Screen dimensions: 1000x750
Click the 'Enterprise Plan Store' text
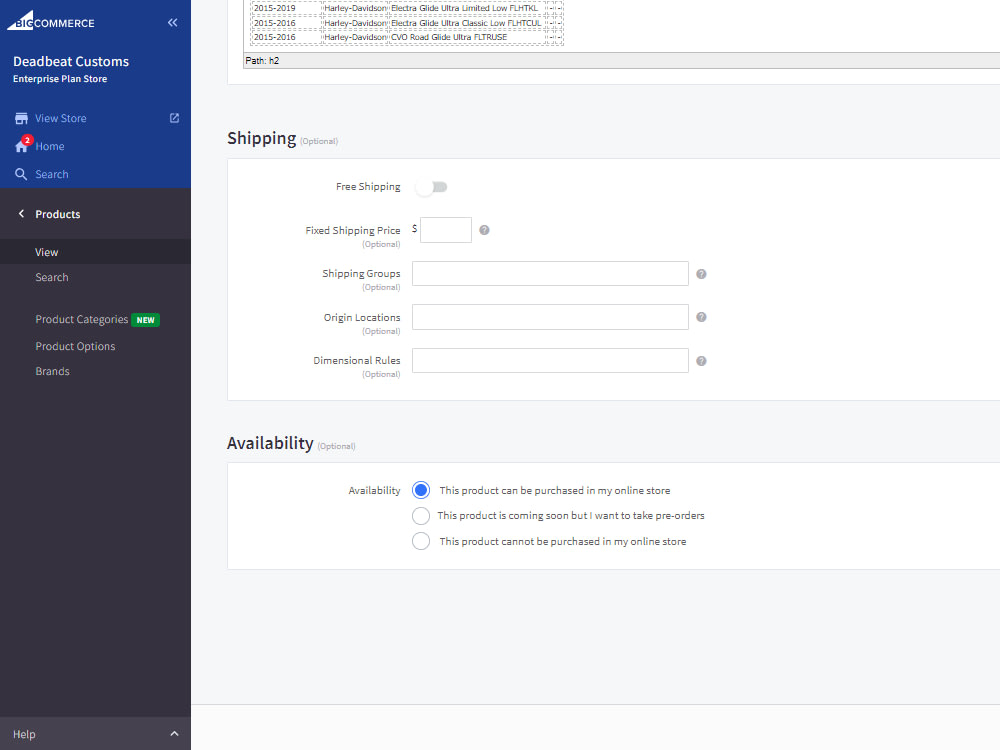point(60,79)
